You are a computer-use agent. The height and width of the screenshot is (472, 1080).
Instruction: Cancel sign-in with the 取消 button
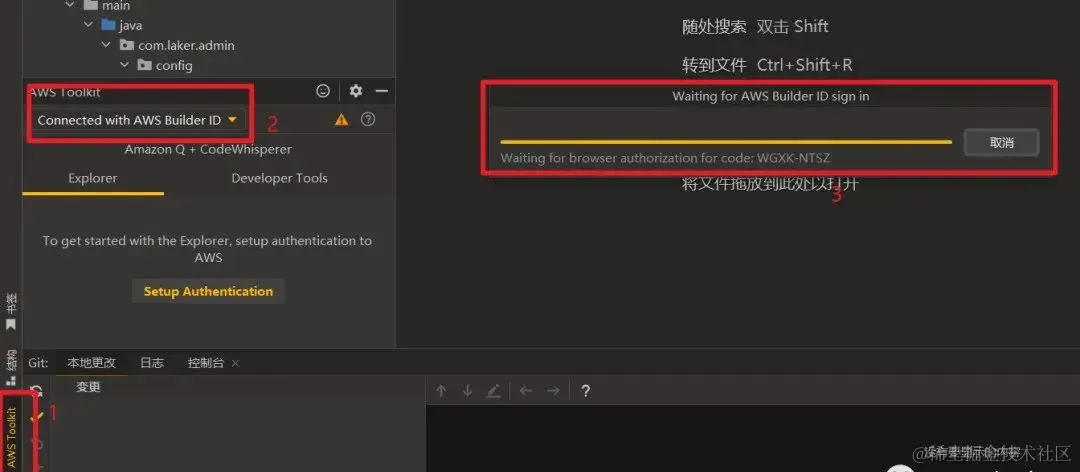(x=1001, y=143)
